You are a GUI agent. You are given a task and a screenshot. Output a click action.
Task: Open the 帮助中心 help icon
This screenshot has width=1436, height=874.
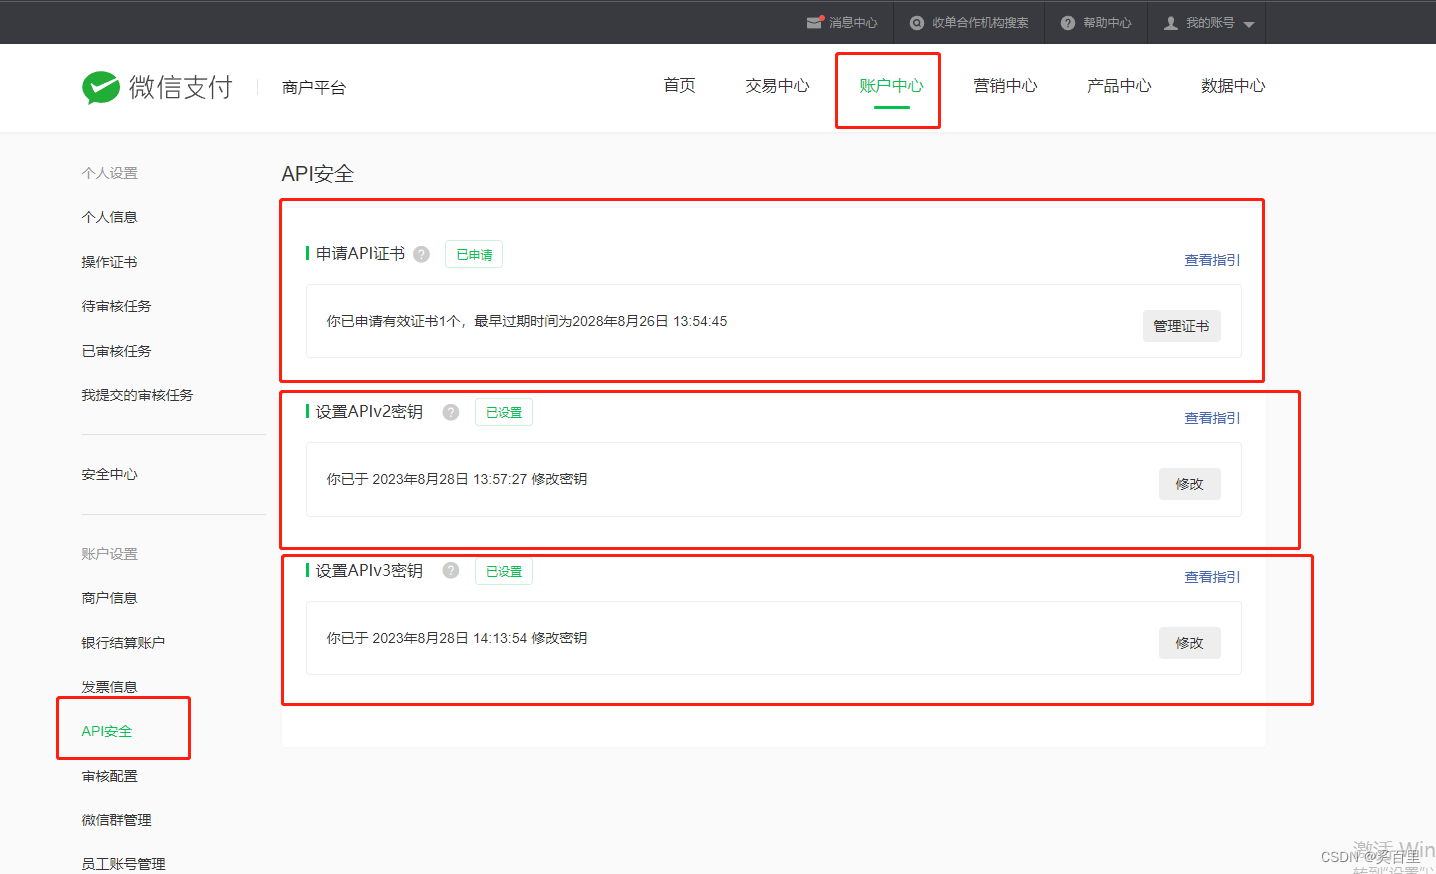[x=1067, y=22]
